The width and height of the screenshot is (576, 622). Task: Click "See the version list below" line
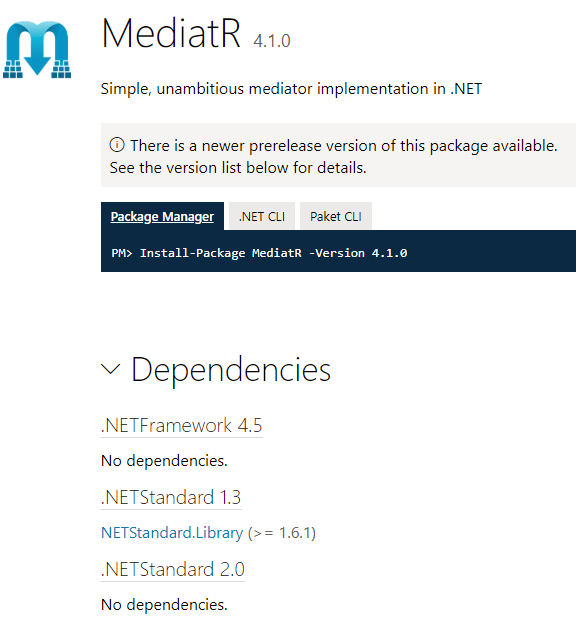tap(238, 168)
